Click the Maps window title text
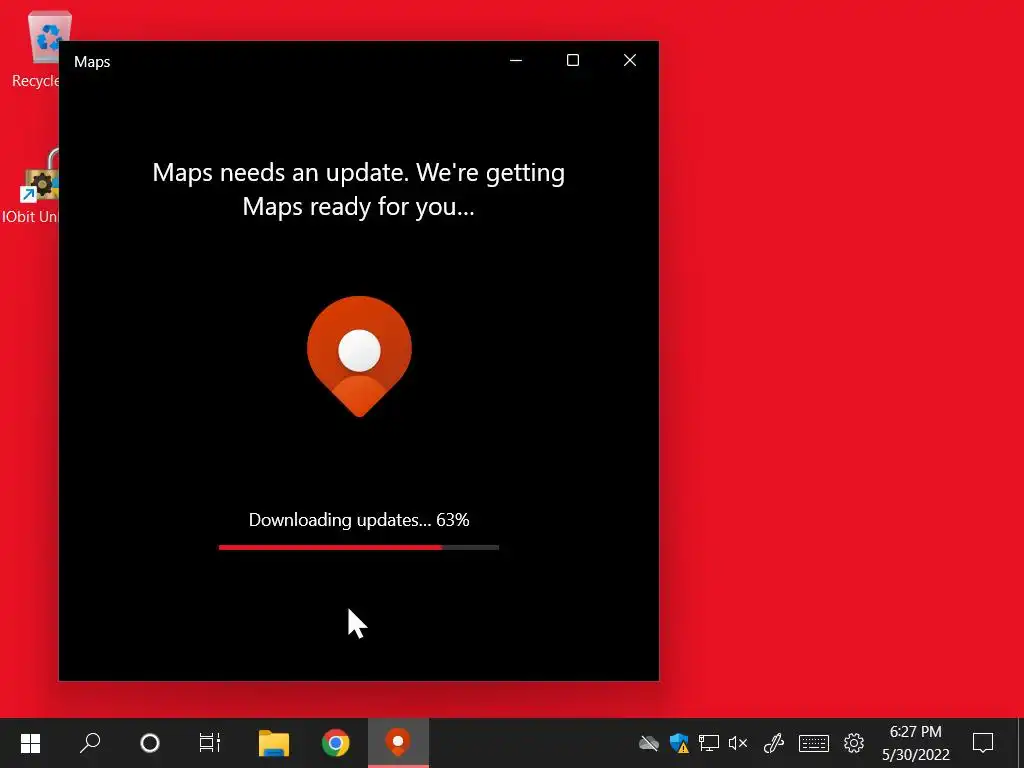This screenshot has width=1024, height=768. point(92,61)
